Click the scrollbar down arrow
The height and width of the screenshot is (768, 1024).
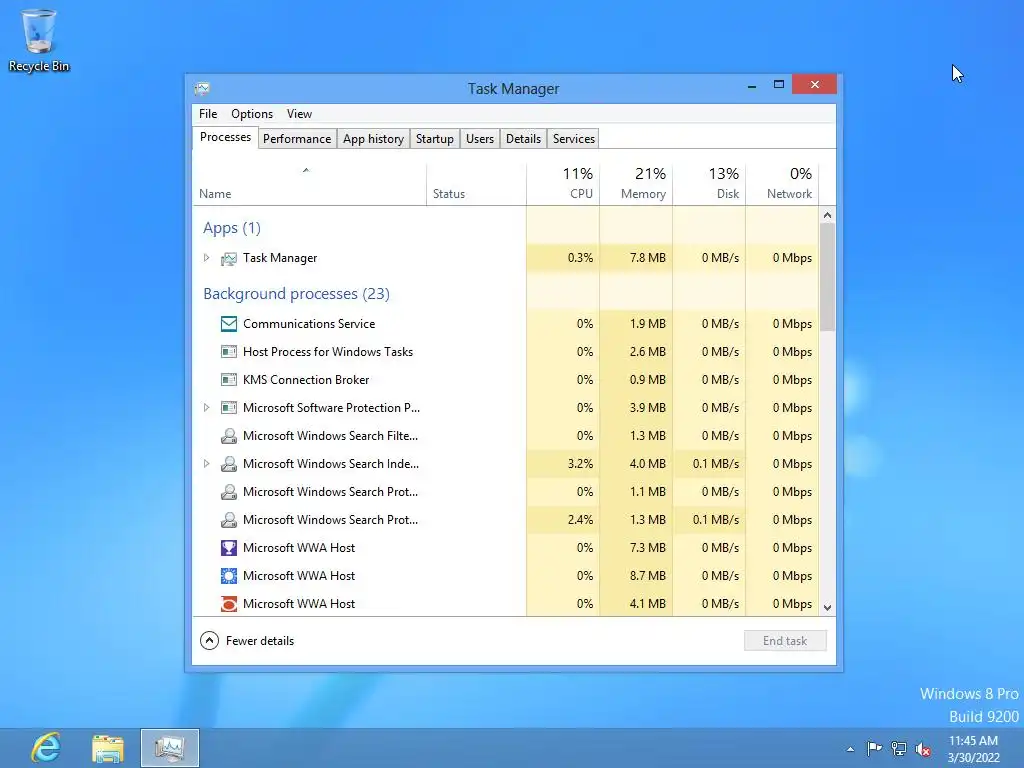(x=827, y=607)
